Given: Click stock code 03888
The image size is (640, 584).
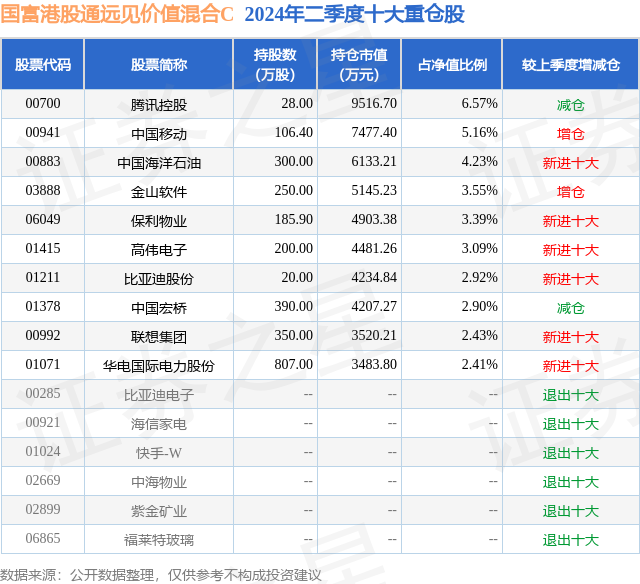Looking at the screenshot, I should [x=43, y=191].
